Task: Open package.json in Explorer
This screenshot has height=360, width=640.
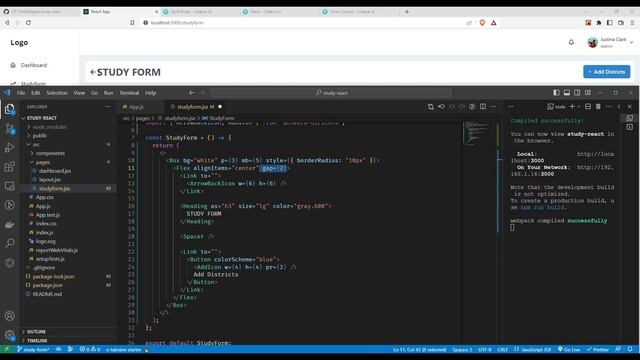Action: tap(47, 285)
